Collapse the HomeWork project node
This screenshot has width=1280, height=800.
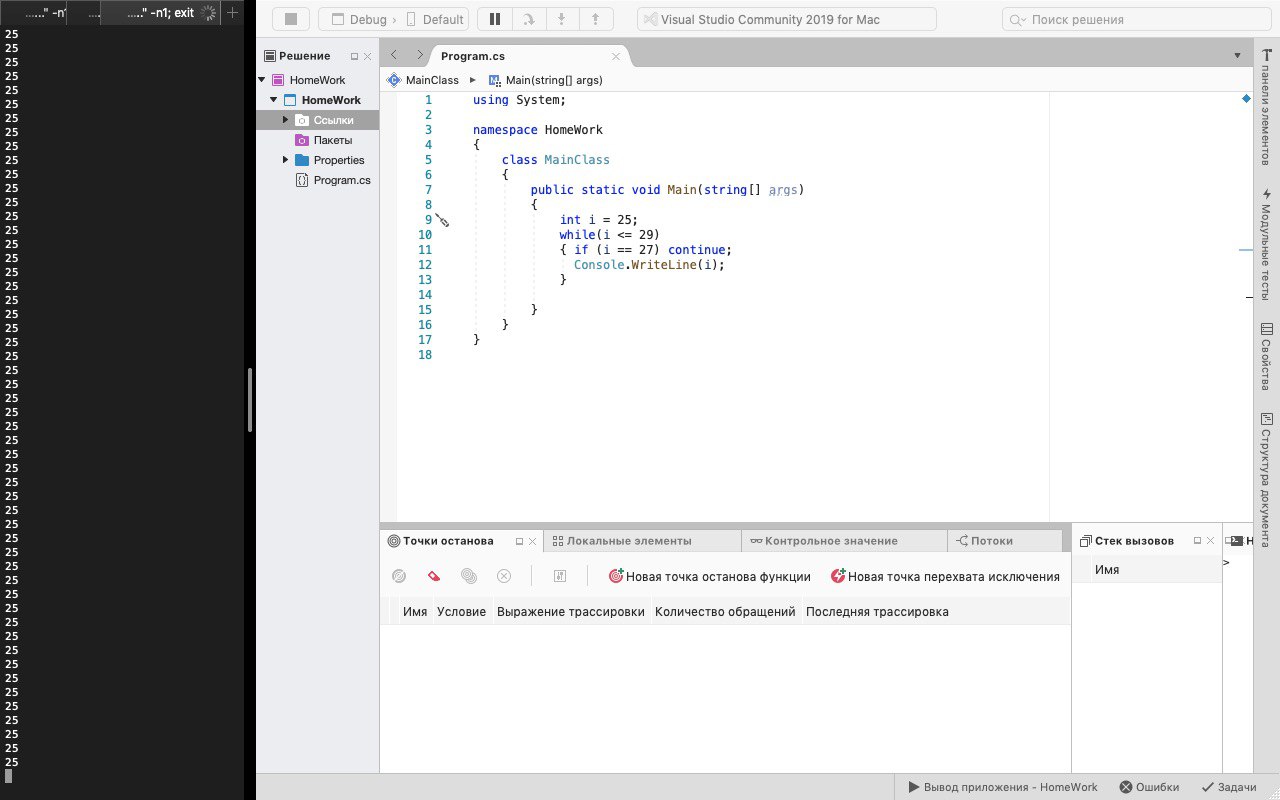[274, 100]
